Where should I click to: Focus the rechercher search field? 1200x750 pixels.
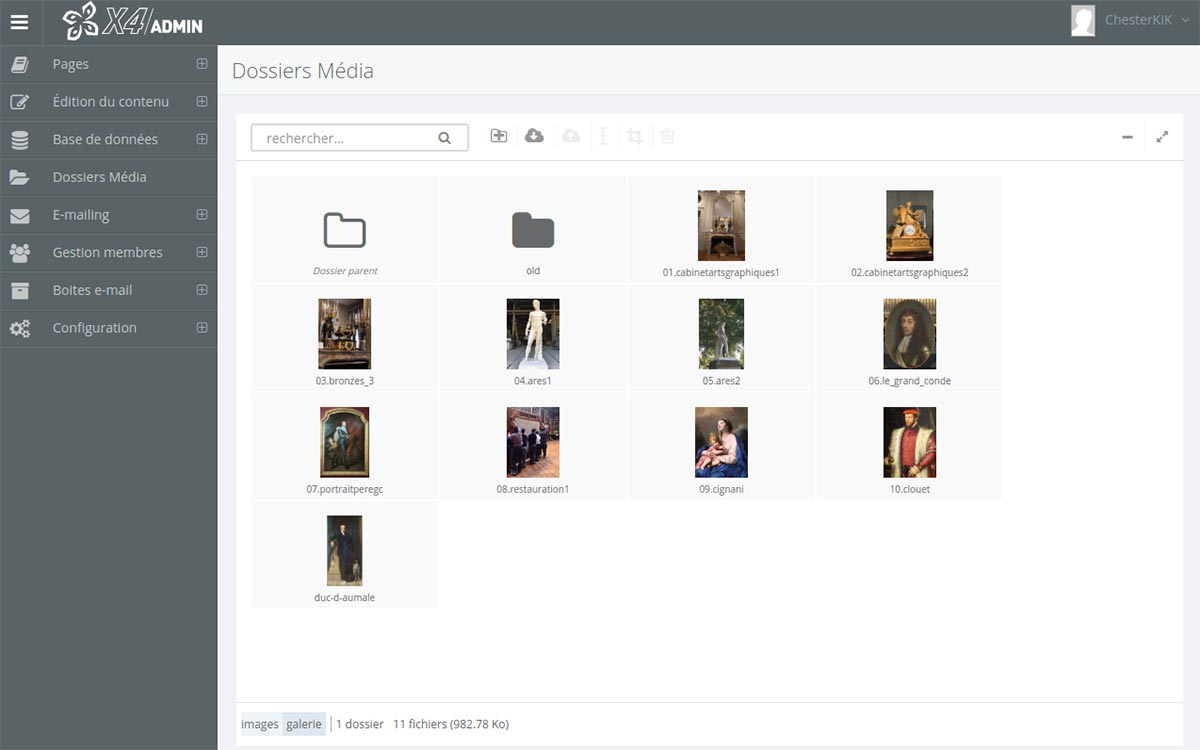(360, 138)
